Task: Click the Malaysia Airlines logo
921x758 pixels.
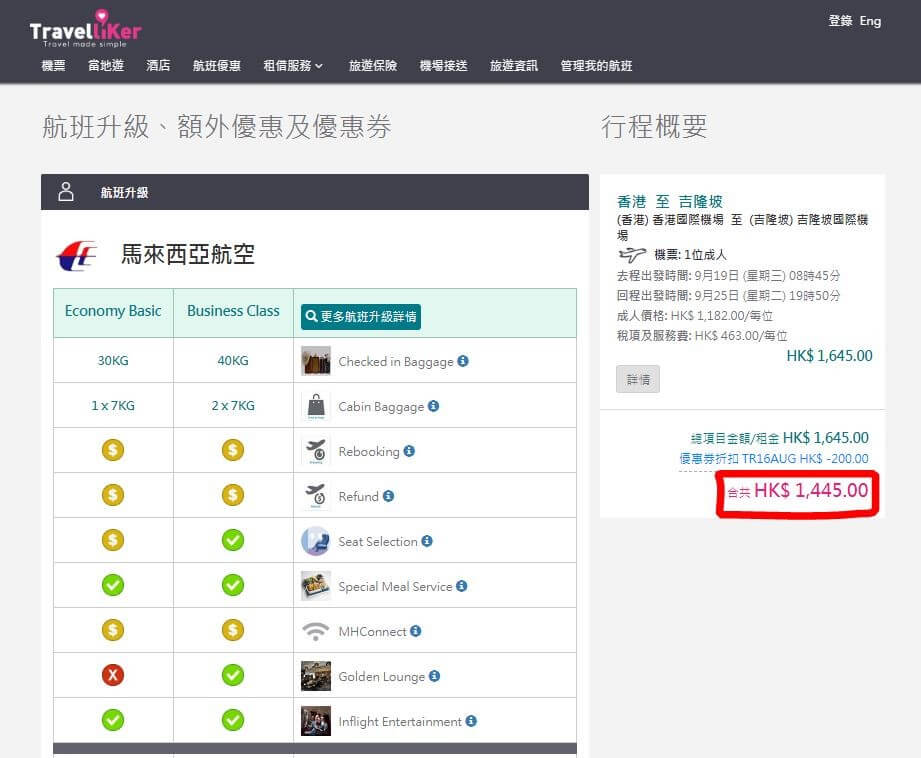Action: point(77,256)
